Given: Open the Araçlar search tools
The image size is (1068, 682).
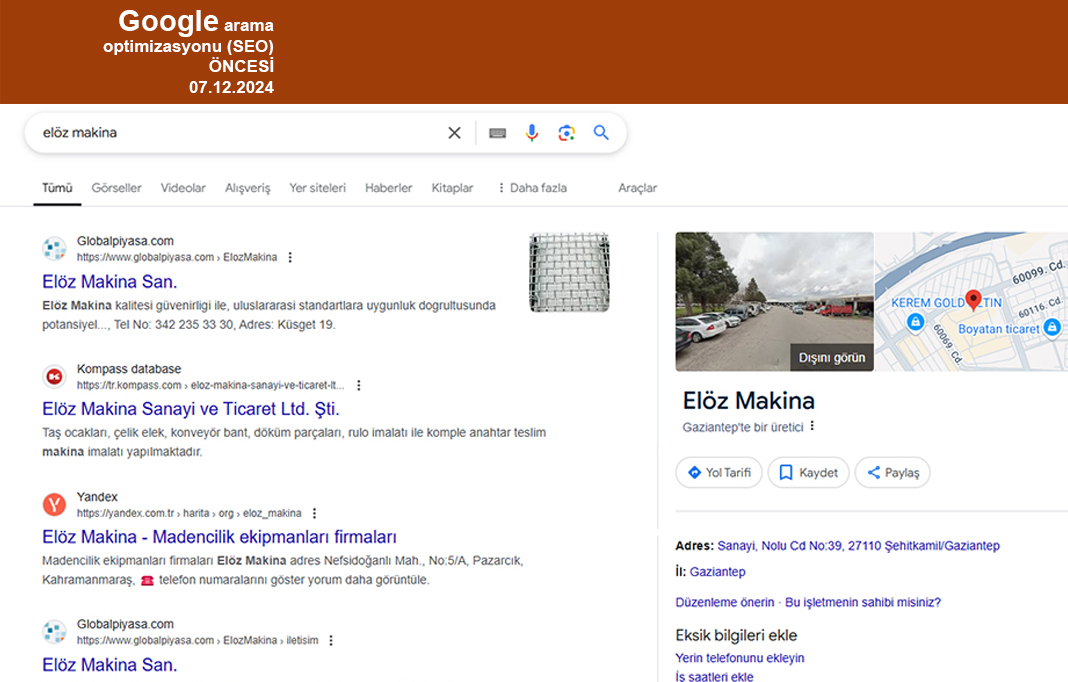Looking at the screenshot, I should coord(638,187).
